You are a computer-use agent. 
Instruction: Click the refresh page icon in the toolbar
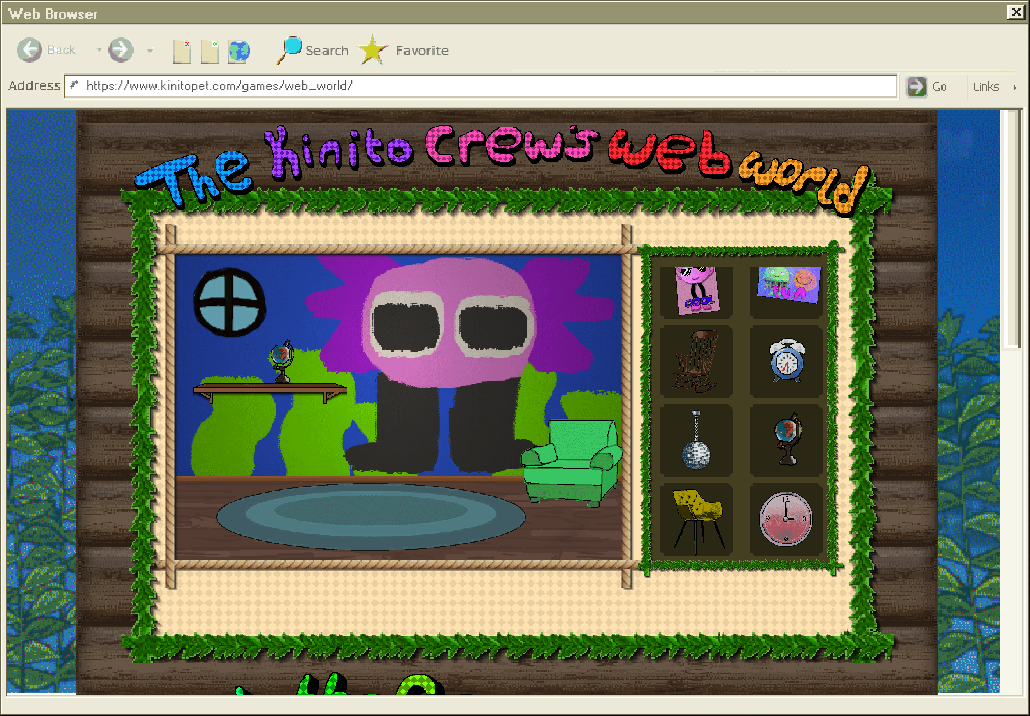click(210, 51)
